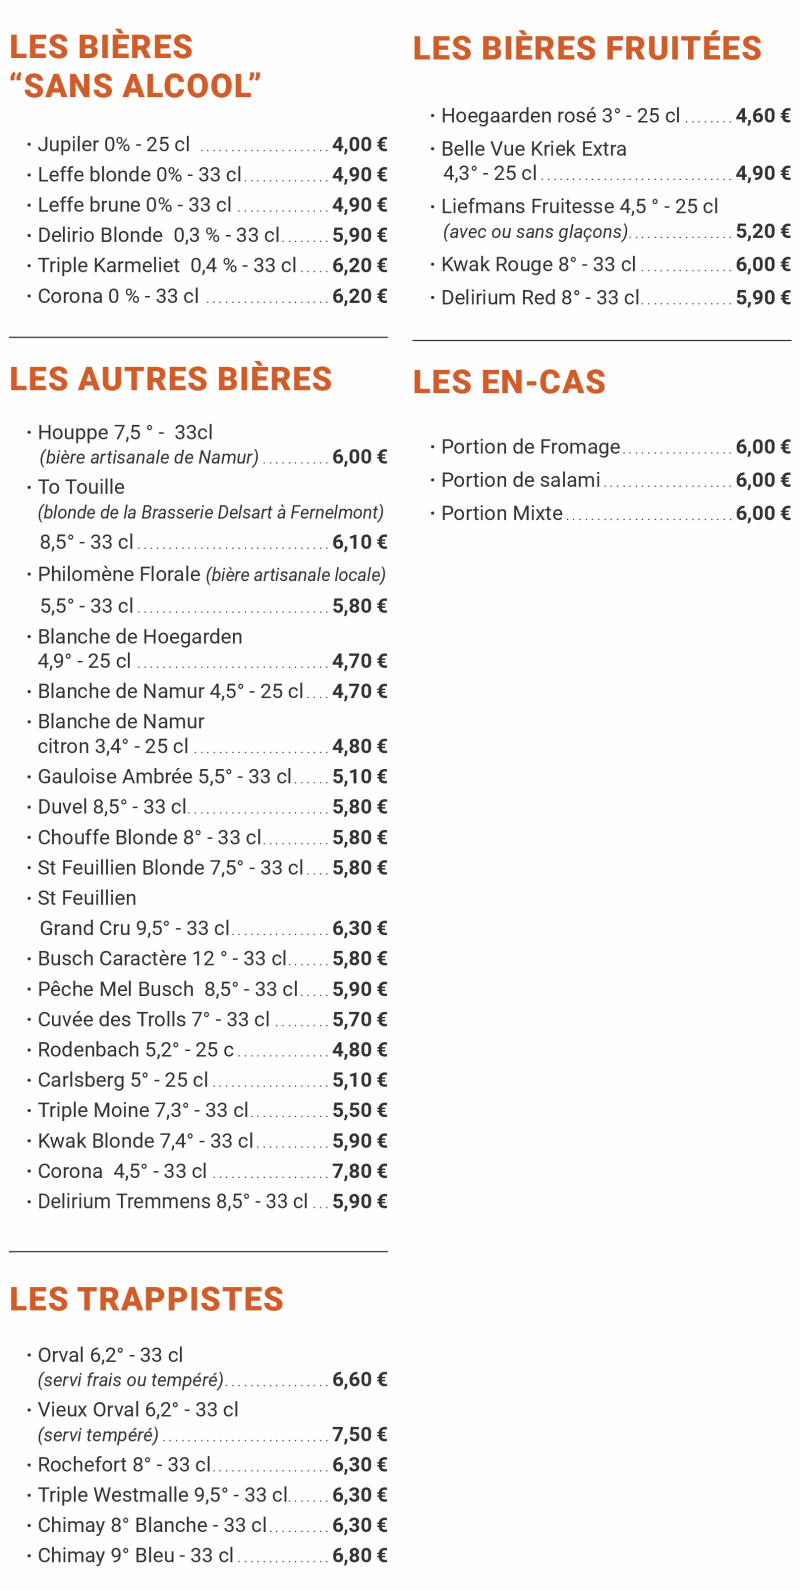
Task: Click the Houppe 7,5° entry
Action: click(207, 445)
